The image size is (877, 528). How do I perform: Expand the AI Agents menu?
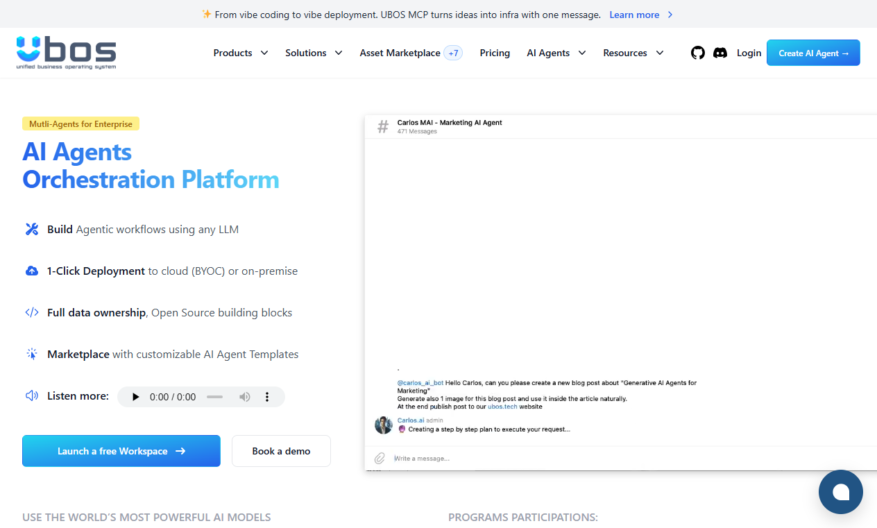[556, 53]
